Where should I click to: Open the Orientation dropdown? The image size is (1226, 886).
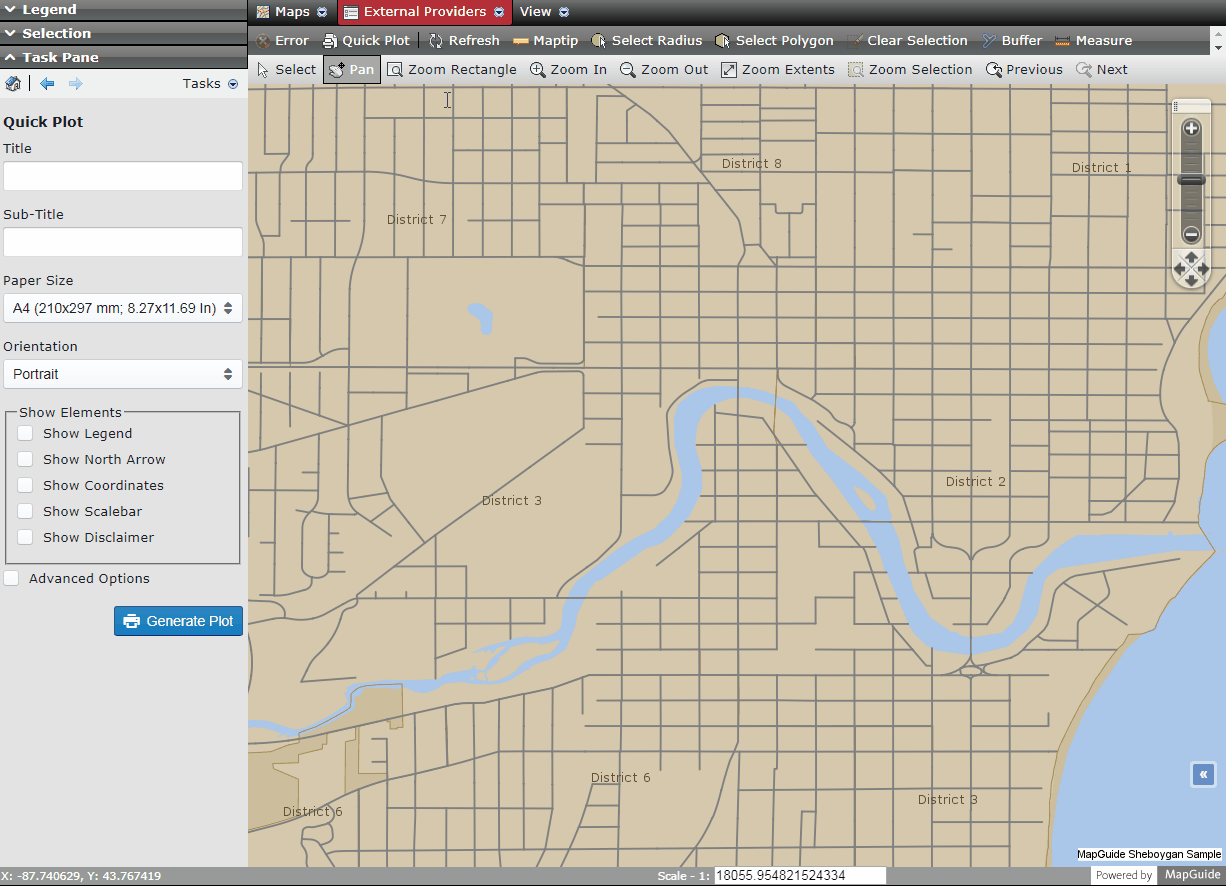(122, 373)
